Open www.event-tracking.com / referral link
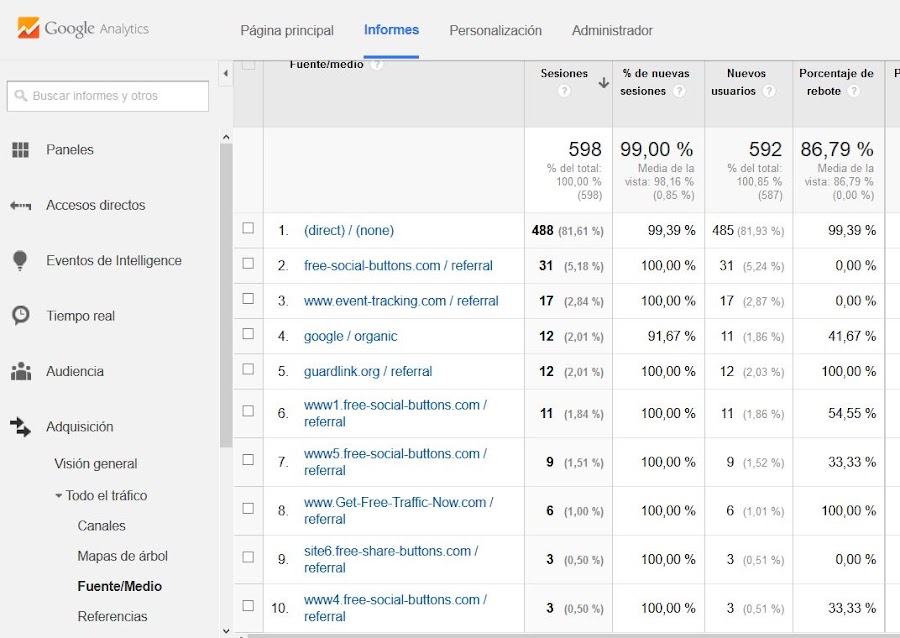Image resolution: width=900 pixels, height=638 pixels. 401,301
